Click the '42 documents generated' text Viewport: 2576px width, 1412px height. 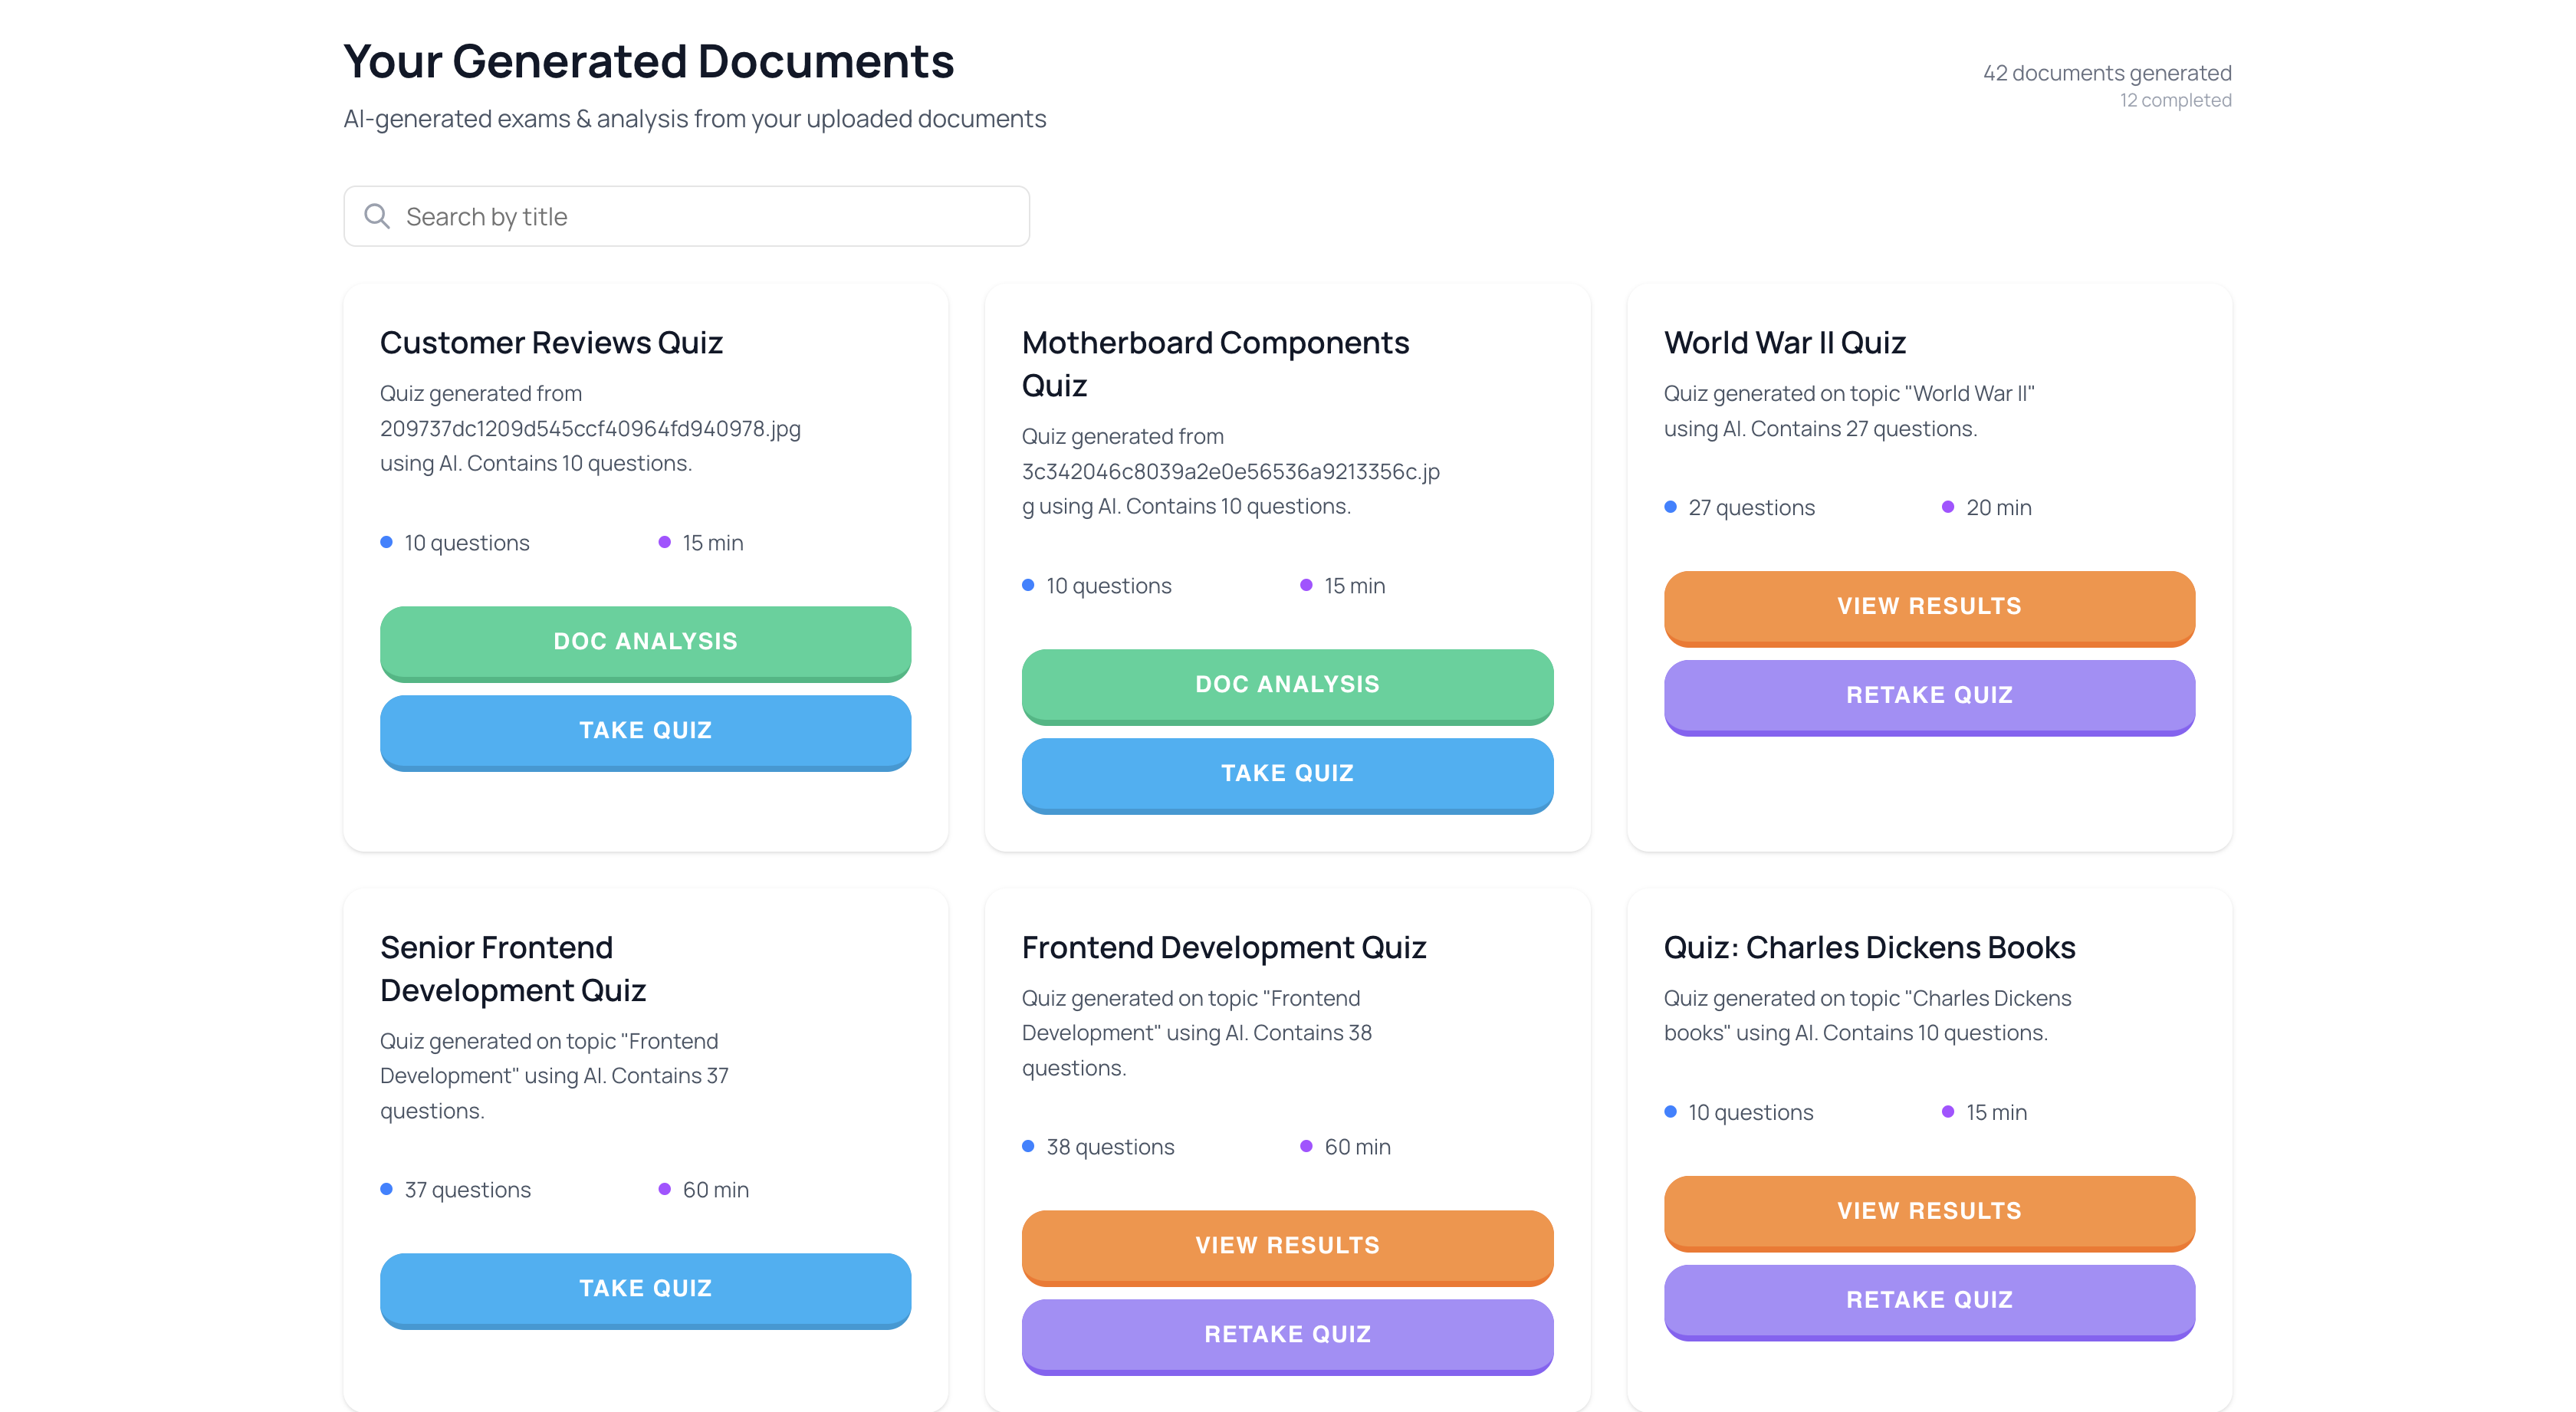pyautogui.click(x=2107, y=73)
